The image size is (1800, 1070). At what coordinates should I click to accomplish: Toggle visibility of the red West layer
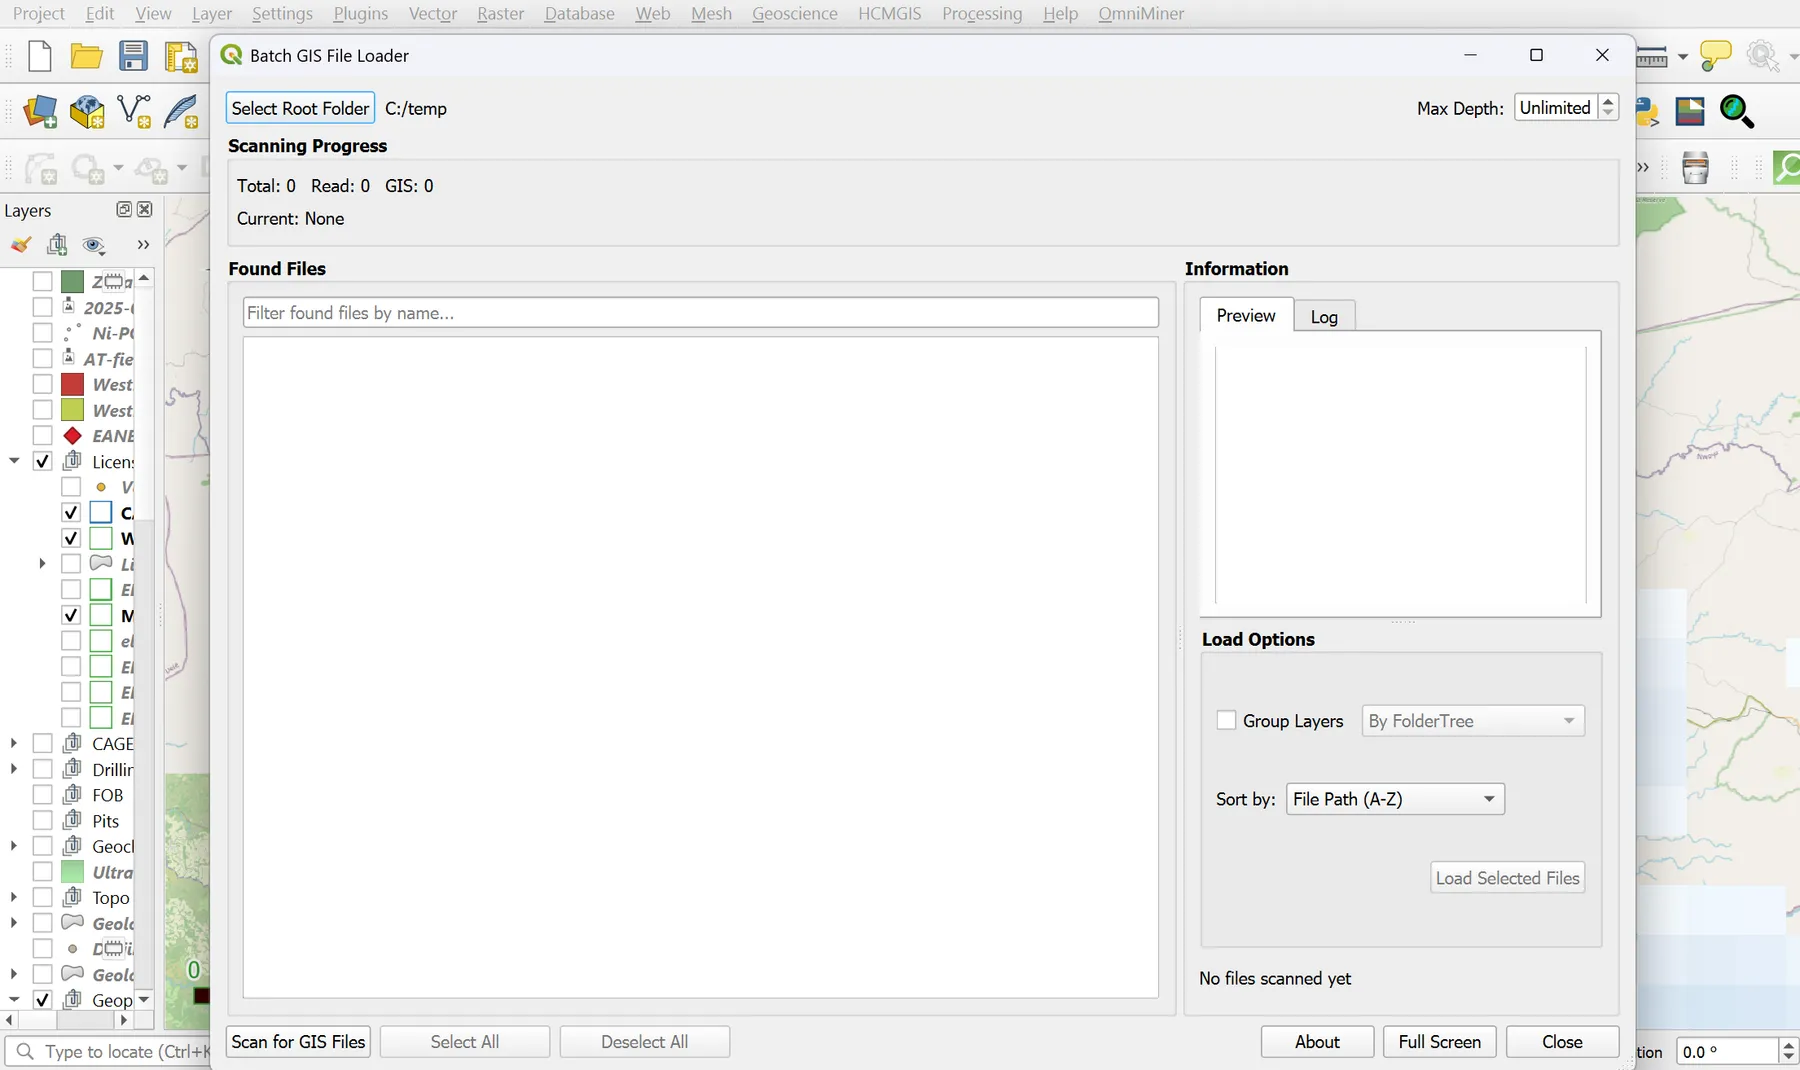pos(42,384)
